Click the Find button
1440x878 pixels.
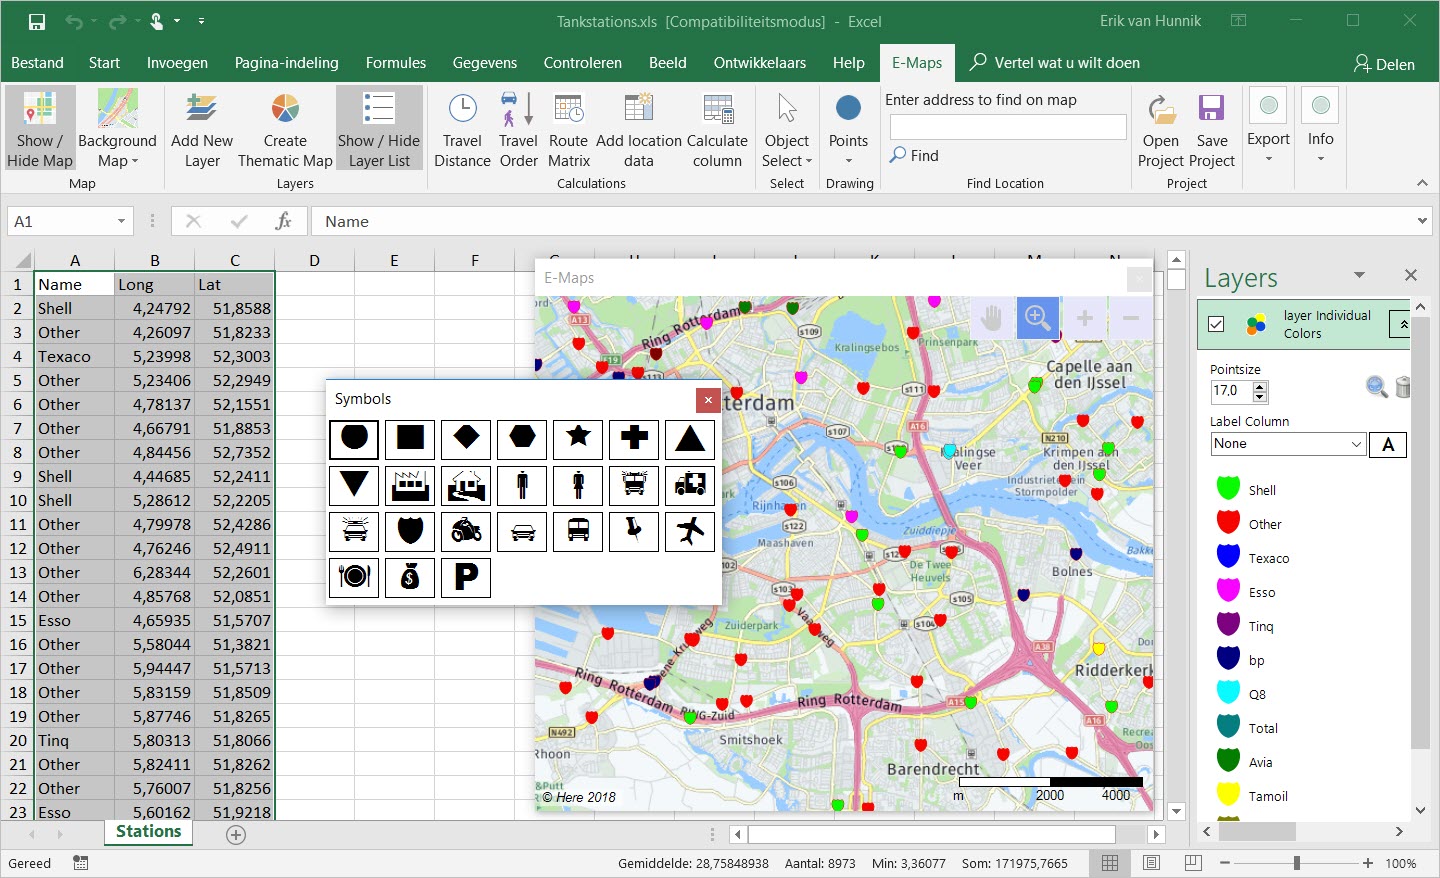pyautogui.click(x=914, y=156)
